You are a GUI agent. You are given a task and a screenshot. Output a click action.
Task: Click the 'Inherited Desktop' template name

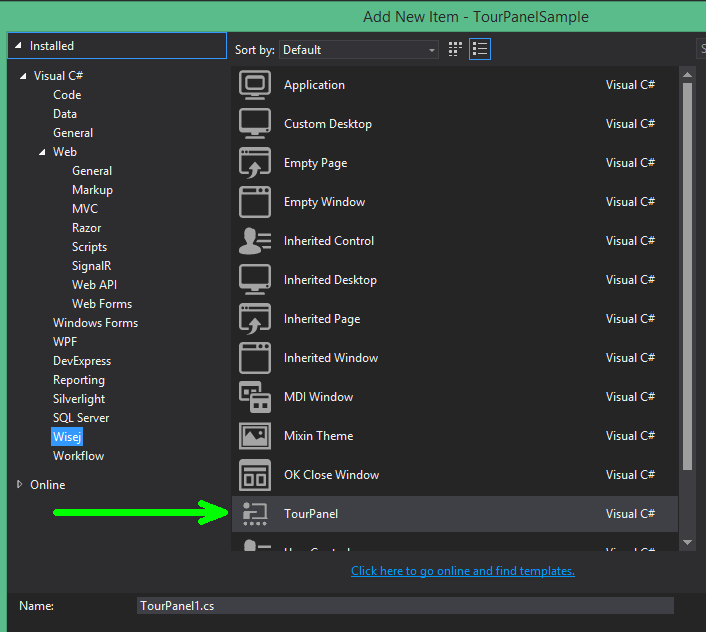tap(330, 280)
